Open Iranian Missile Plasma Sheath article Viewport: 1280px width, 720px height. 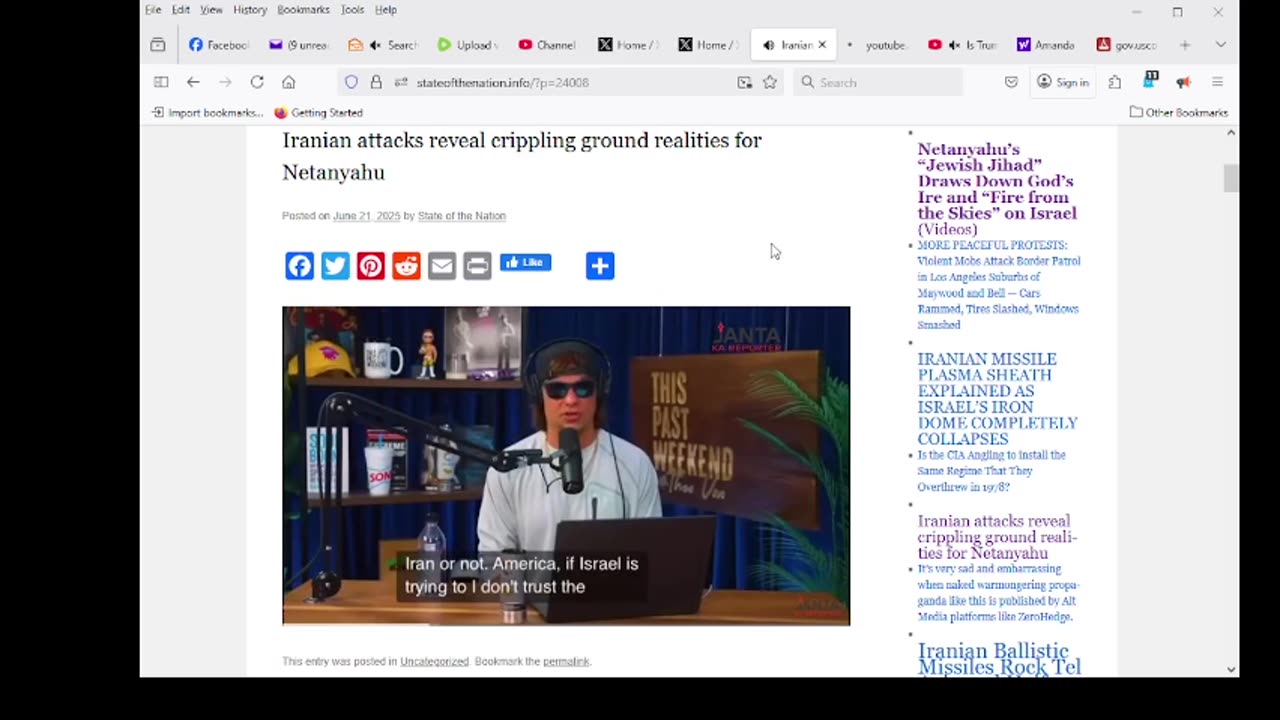pos(997,399)
